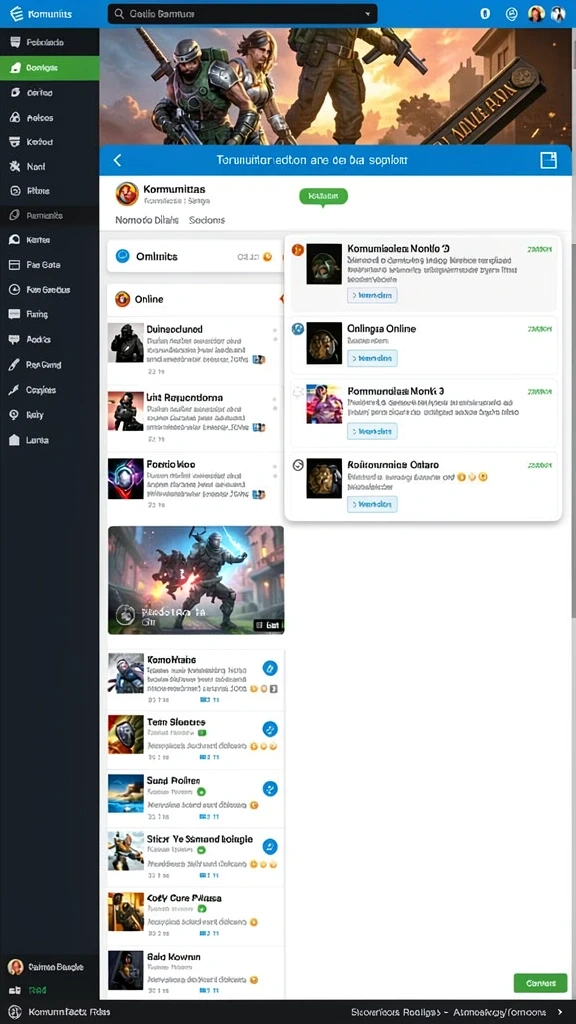Toggle the blue circle on Sund Polites item
This screenshot has height=1024, width=576.
click(x=270, y=788)
